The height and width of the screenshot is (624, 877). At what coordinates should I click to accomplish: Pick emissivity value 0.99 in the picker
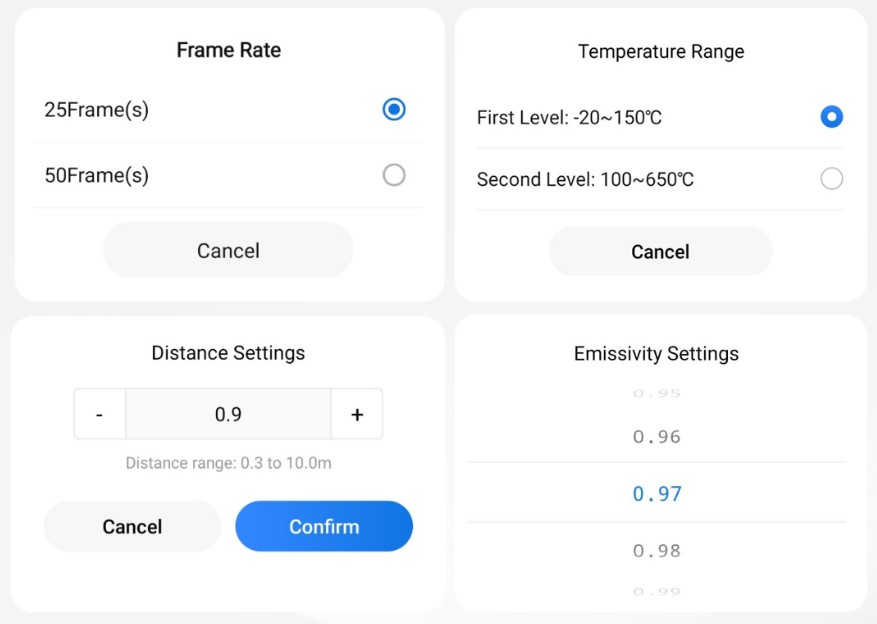tap(657, 591)
